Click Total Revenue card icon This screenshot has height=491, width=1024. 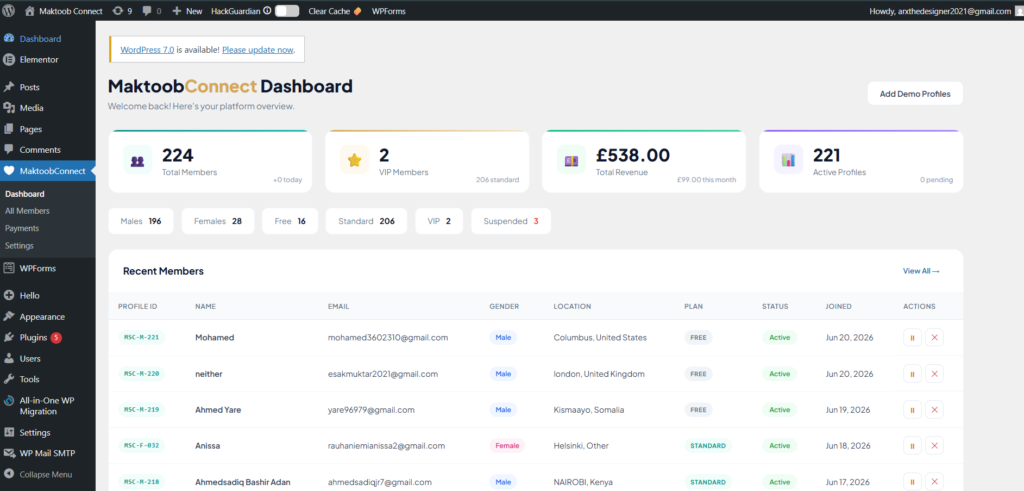pyautogui.click(x=571, y=160)
